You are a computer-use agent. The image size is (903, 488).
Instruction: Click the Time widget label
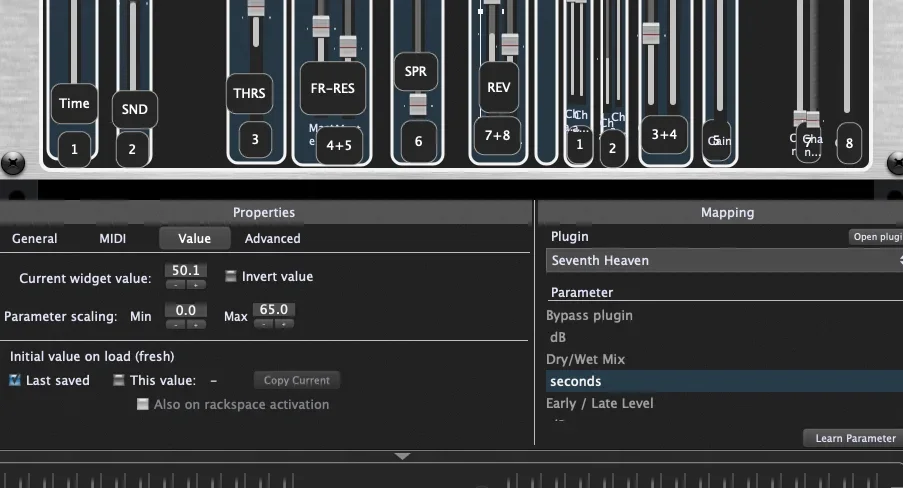tap(74, 103)
